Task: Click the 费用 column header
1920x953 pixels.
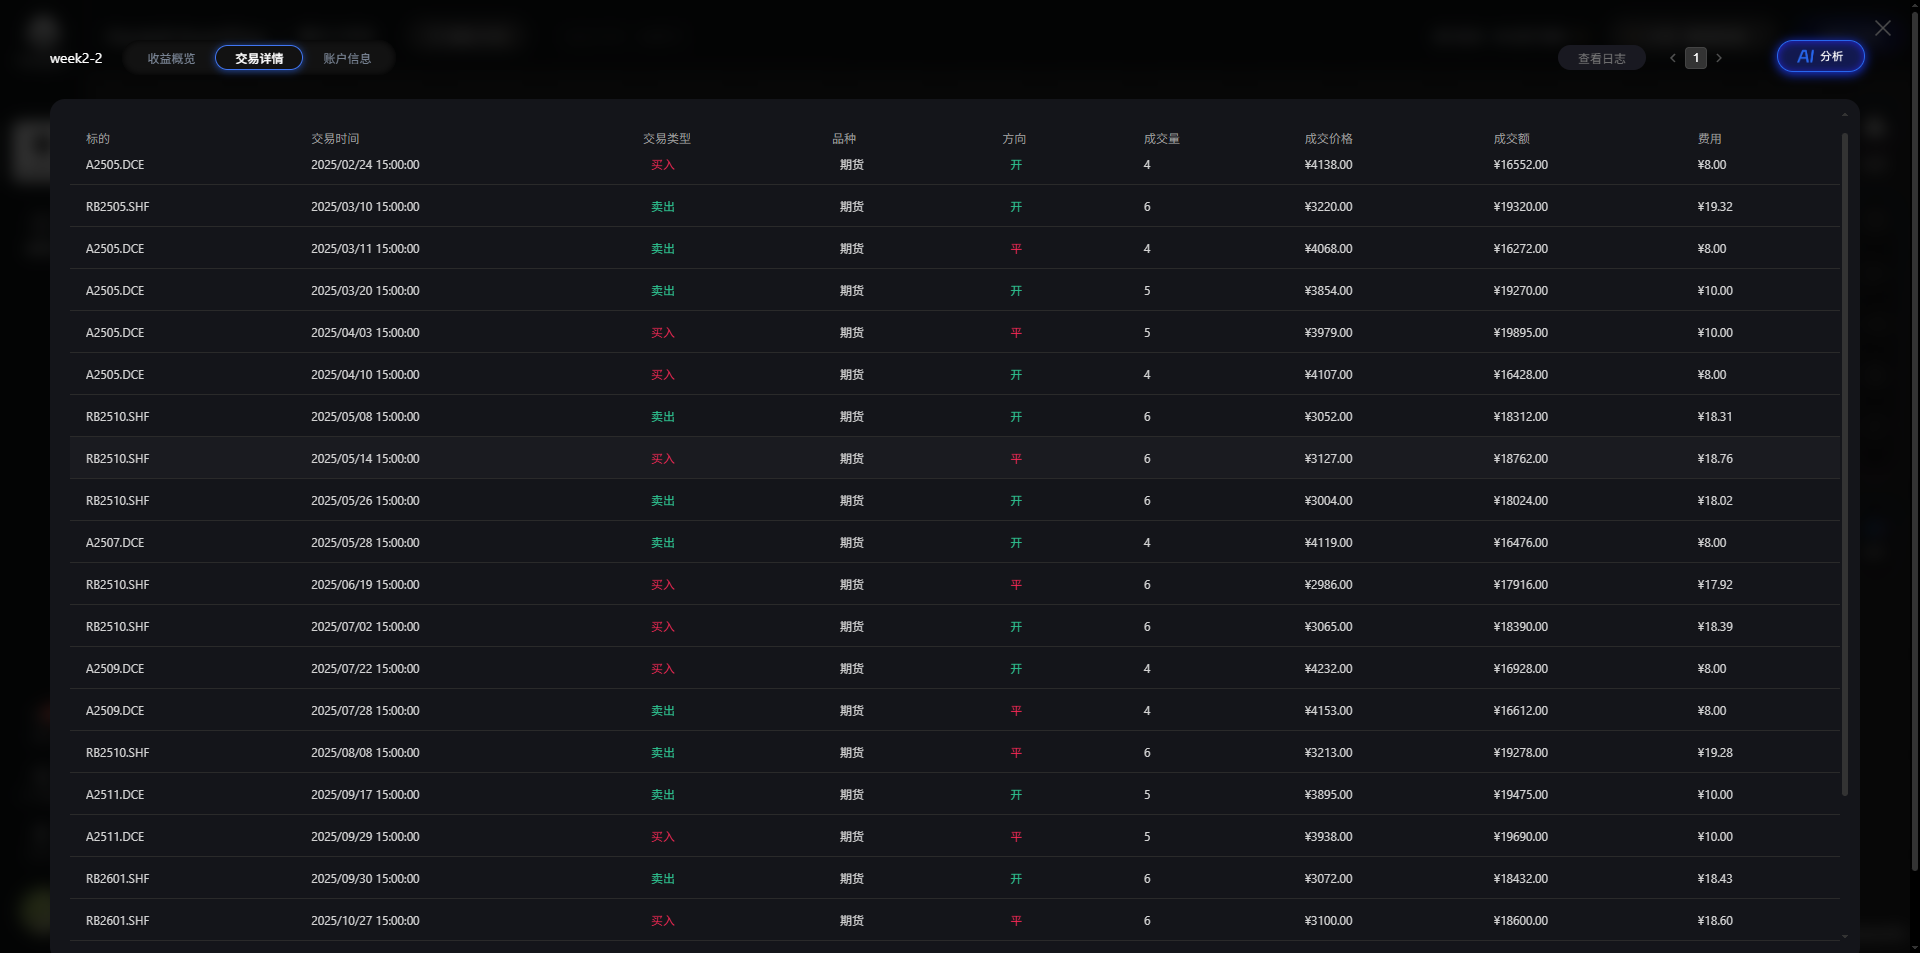Action: (x=1709, y=139)
